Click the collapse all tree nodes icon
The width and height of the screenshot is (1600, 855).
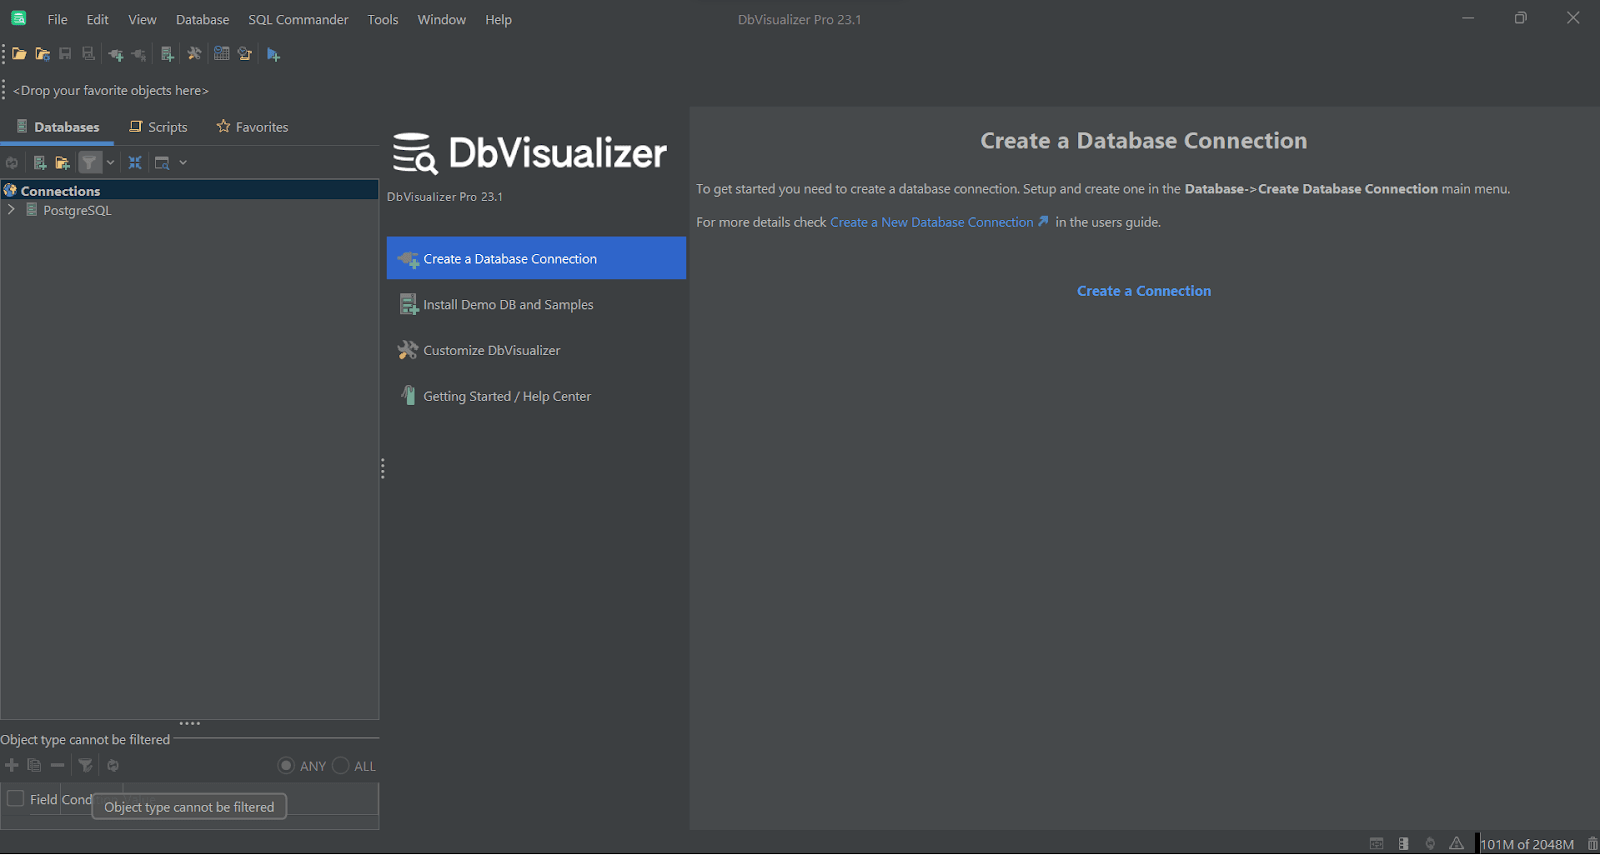(135, 163)
